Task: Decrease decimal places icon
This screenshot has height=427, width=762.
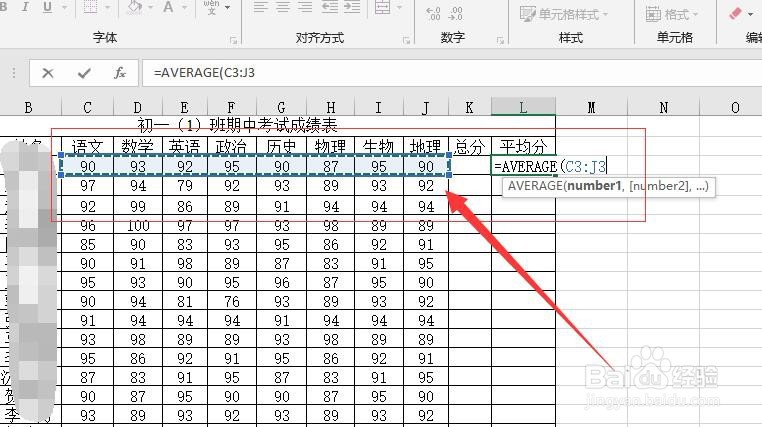Action: (x=455, y=13)
